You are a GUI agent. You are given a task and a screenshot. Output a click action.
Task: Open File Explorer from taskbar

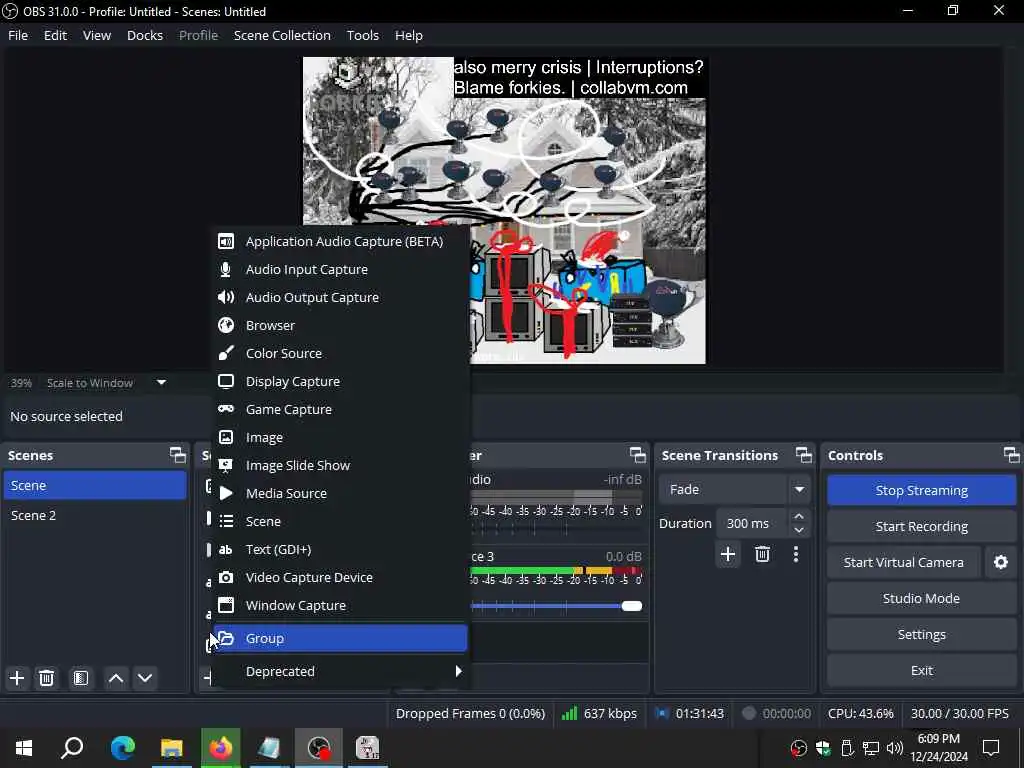tap(172, 748)
